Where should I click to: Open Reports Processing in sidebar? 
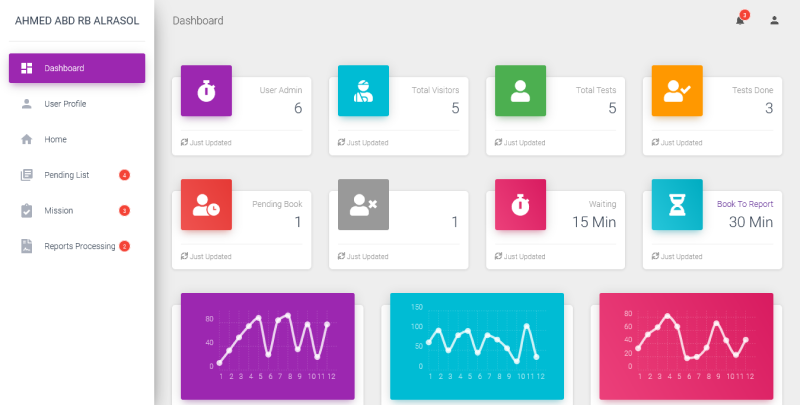(x=79, y=246)
